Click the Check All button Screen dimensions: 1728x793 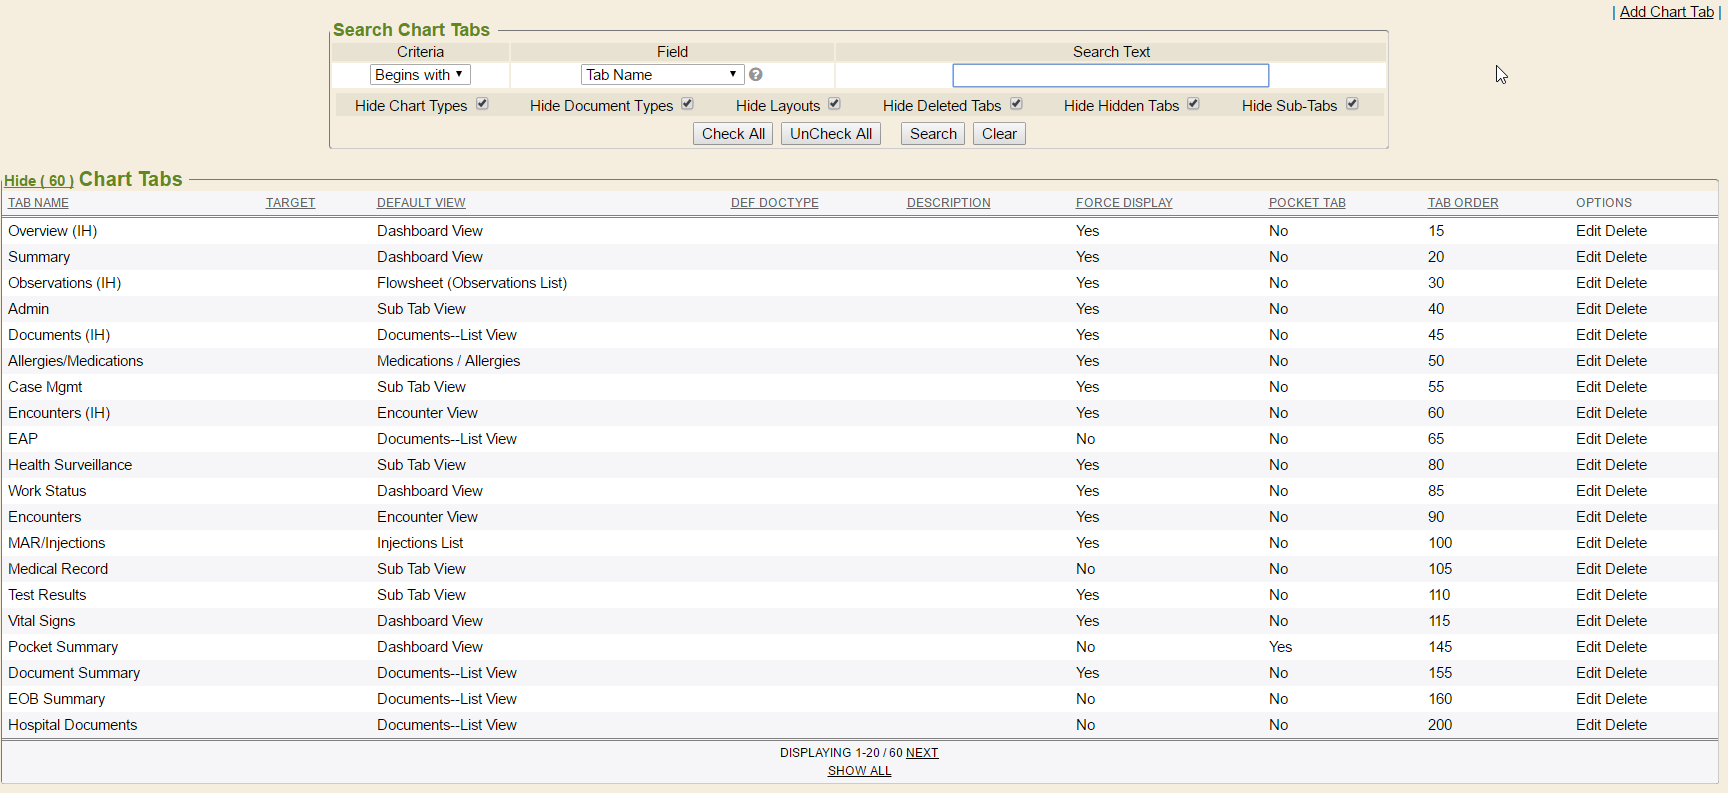733,134
